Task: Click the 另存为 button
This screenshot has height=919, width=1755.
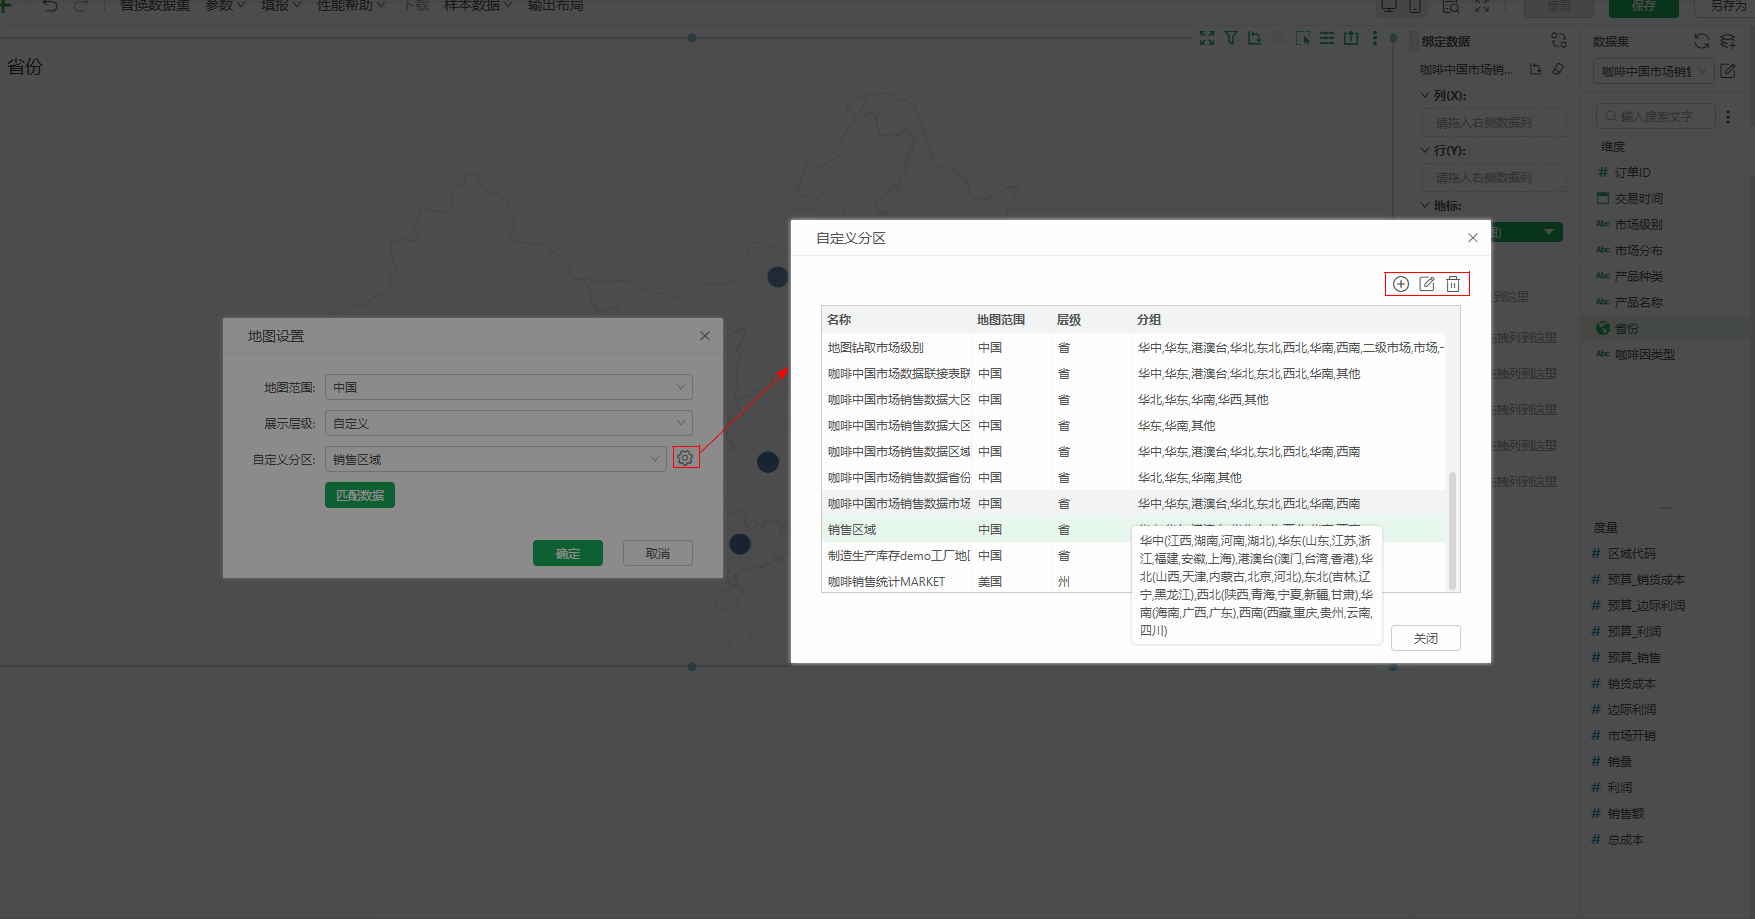Action: click(x=1725, y=7)
